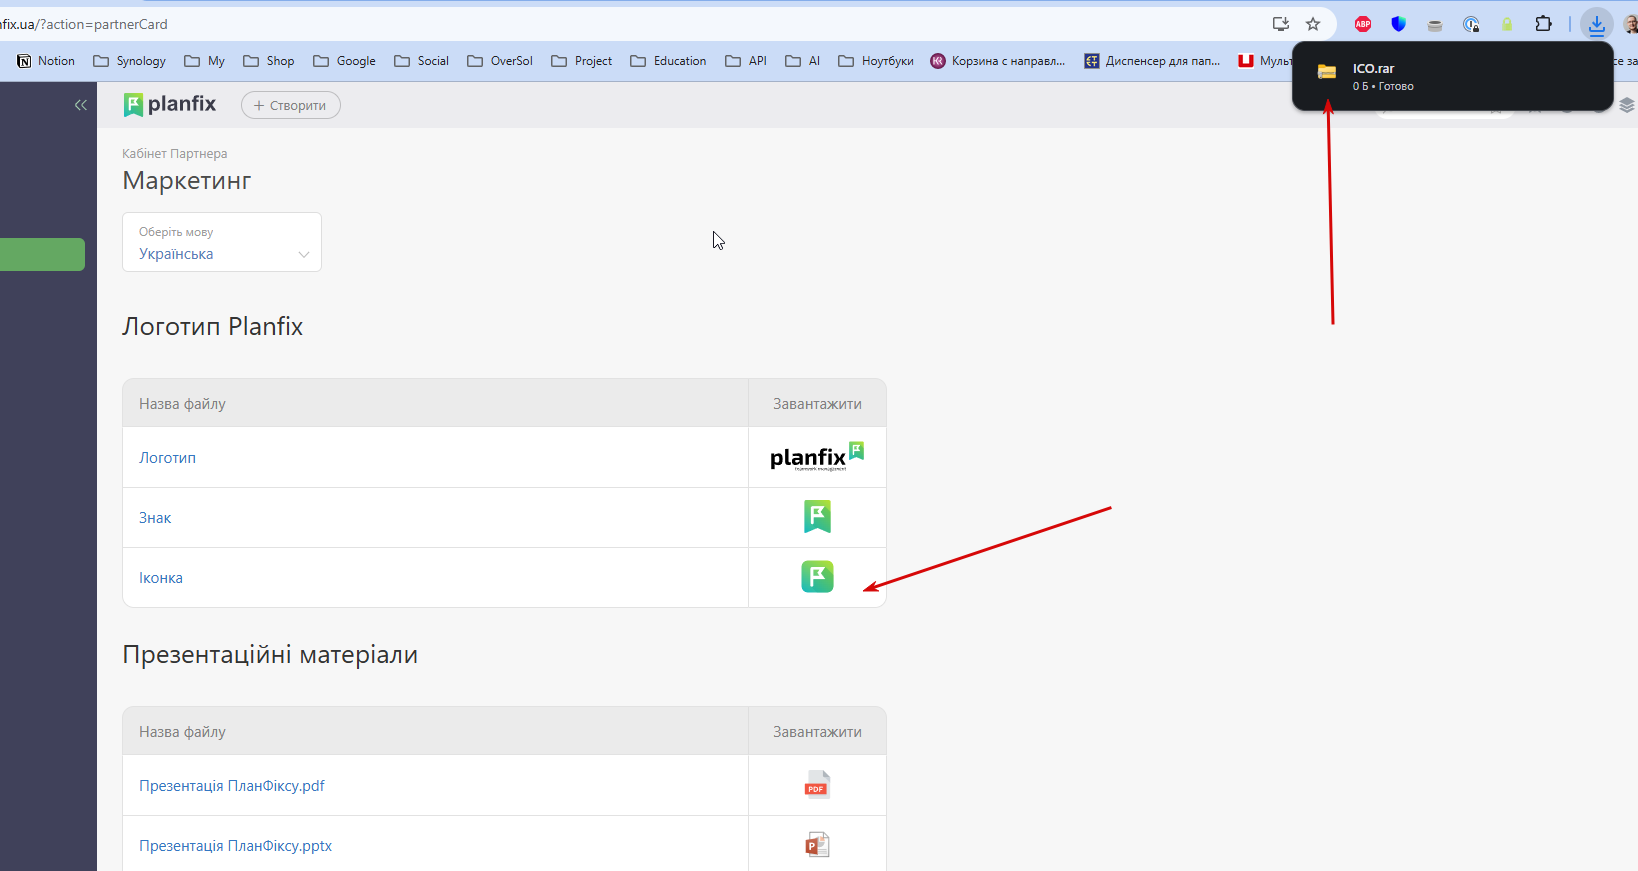The image size is (1638, 871).
Task: Open the Іконка file link
Action: pos(161,578)
